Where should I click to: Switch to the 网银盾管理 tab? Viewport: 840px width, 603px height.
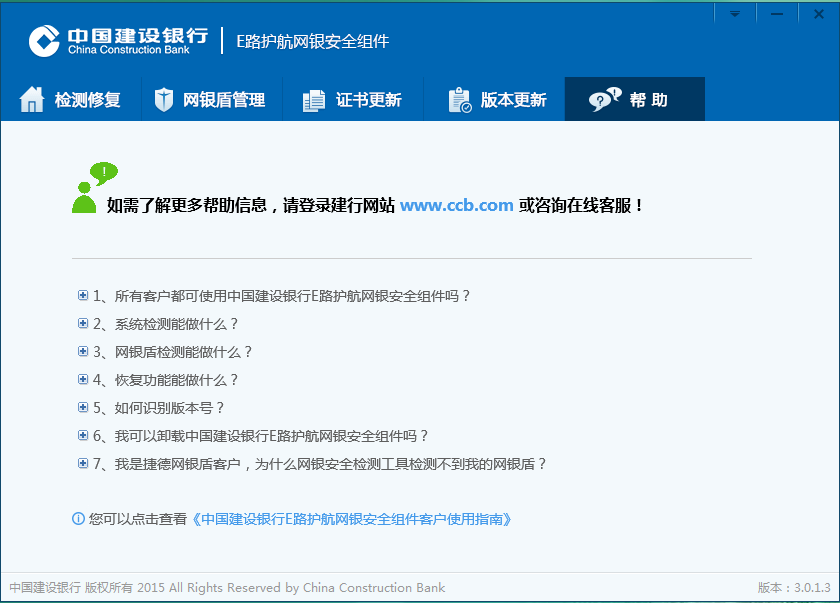pos(212,99)
